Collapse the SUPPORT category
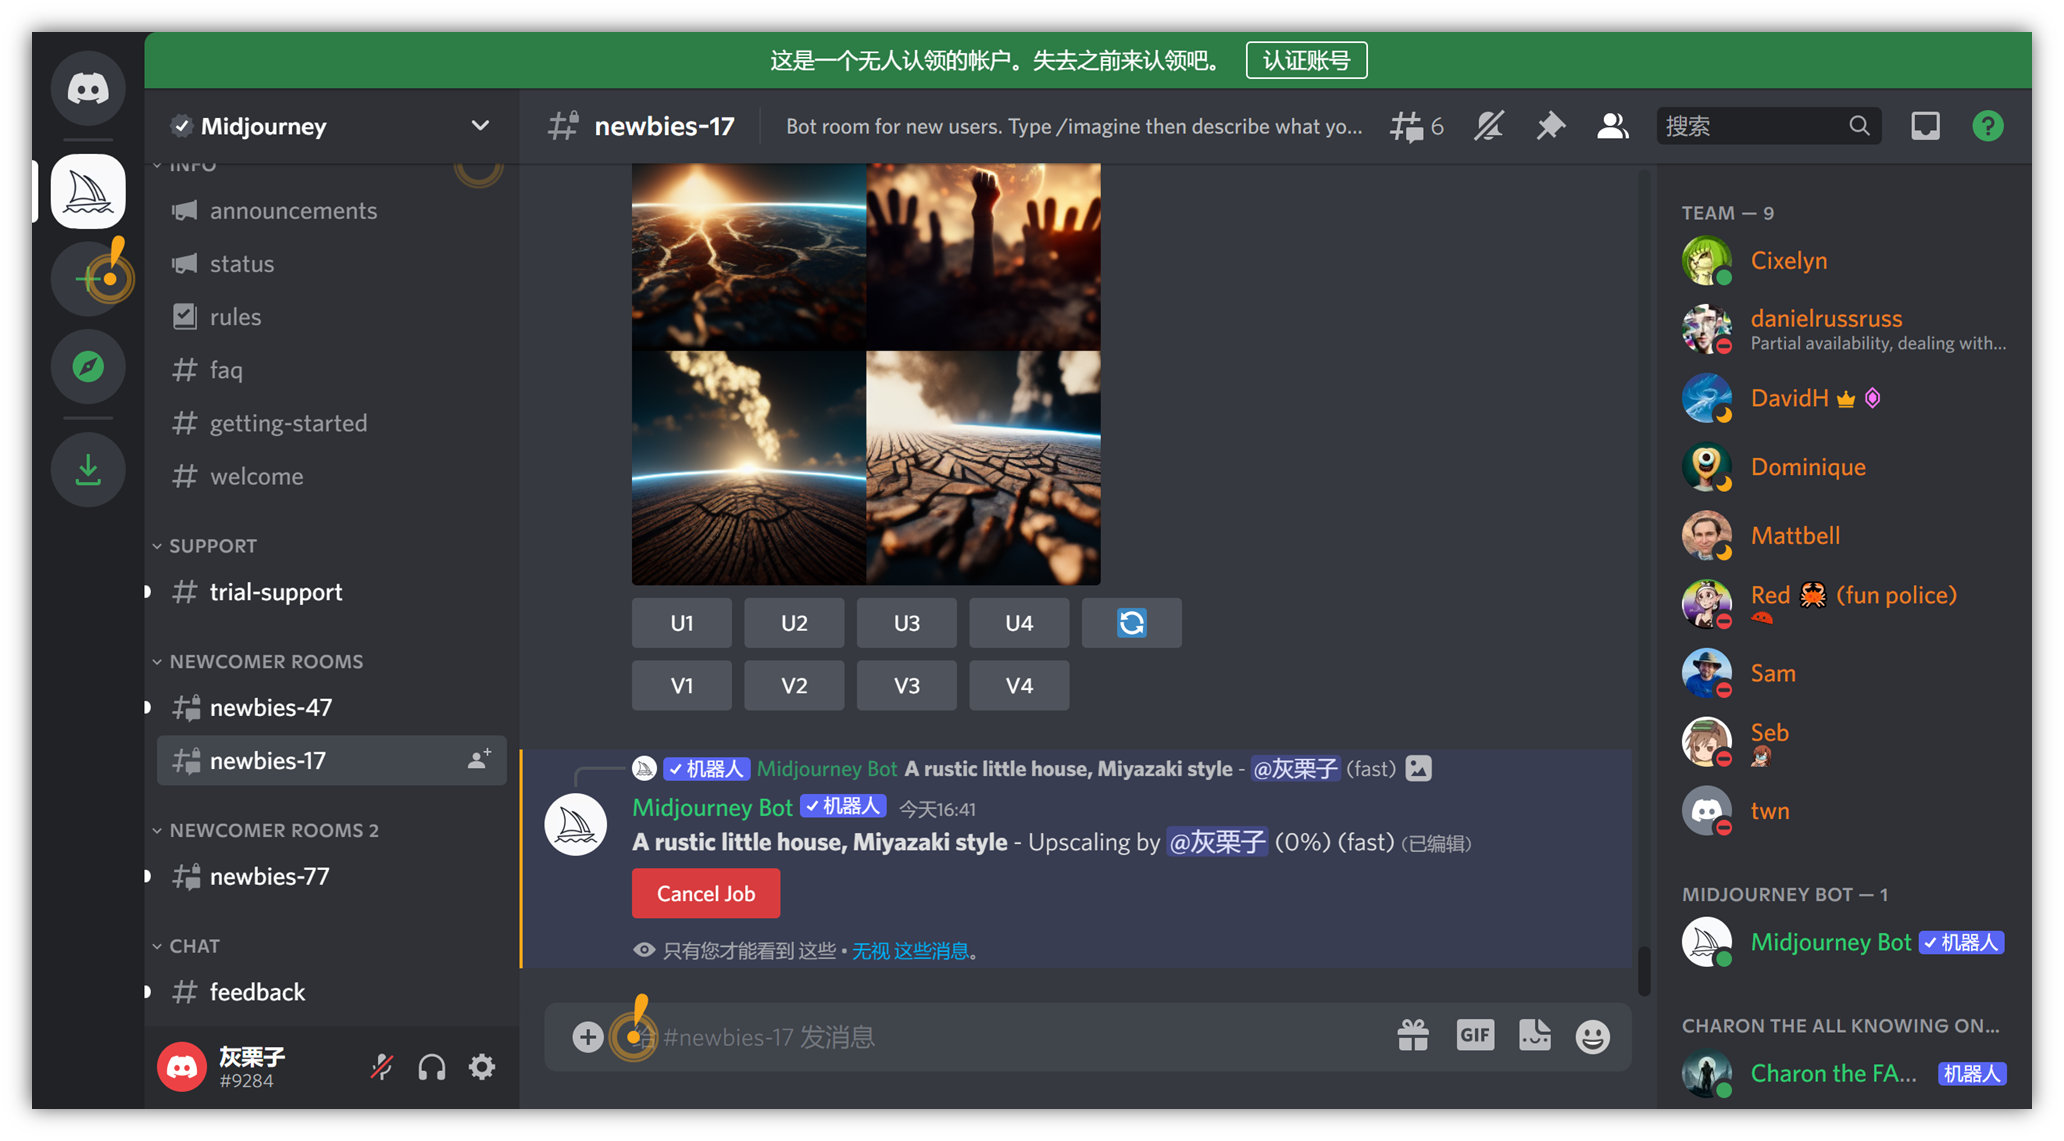 point(212,546)
